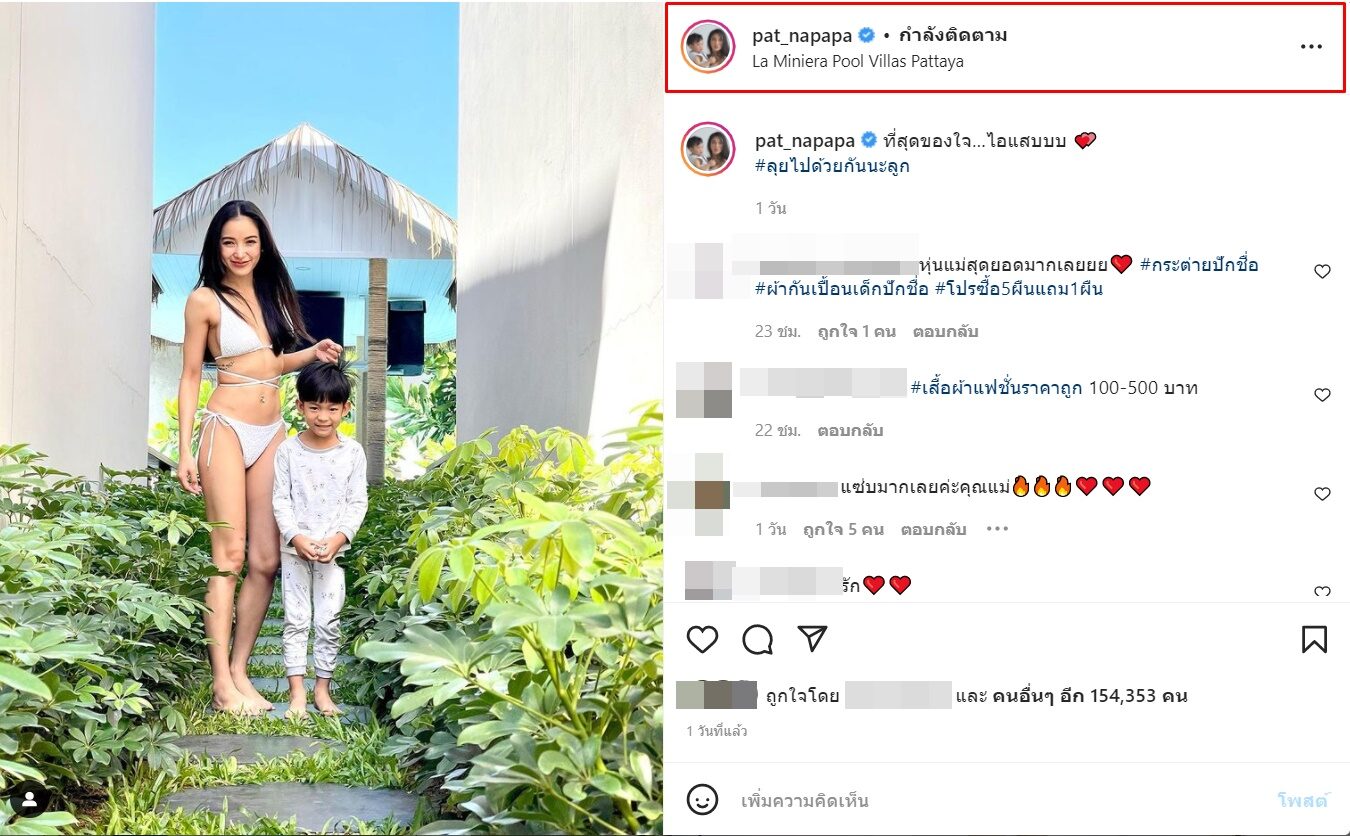Save the post with the bookmark icon
The height and width of the screenshot is (836, 1350).
click(1314, 639)
